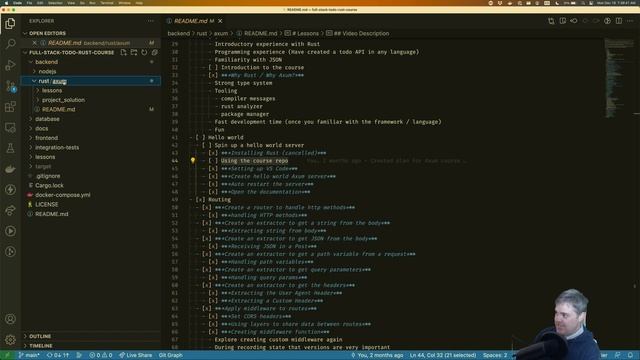The image size is (640, 360).
Task: Click New File icon in explorer header
Action: [123, 52]
